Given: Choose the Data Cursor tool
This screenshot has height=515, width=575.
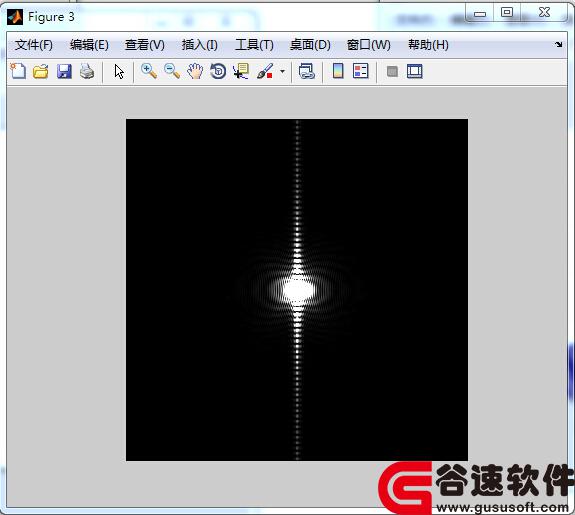Looking at the screenshot, I should coord(241,71).
